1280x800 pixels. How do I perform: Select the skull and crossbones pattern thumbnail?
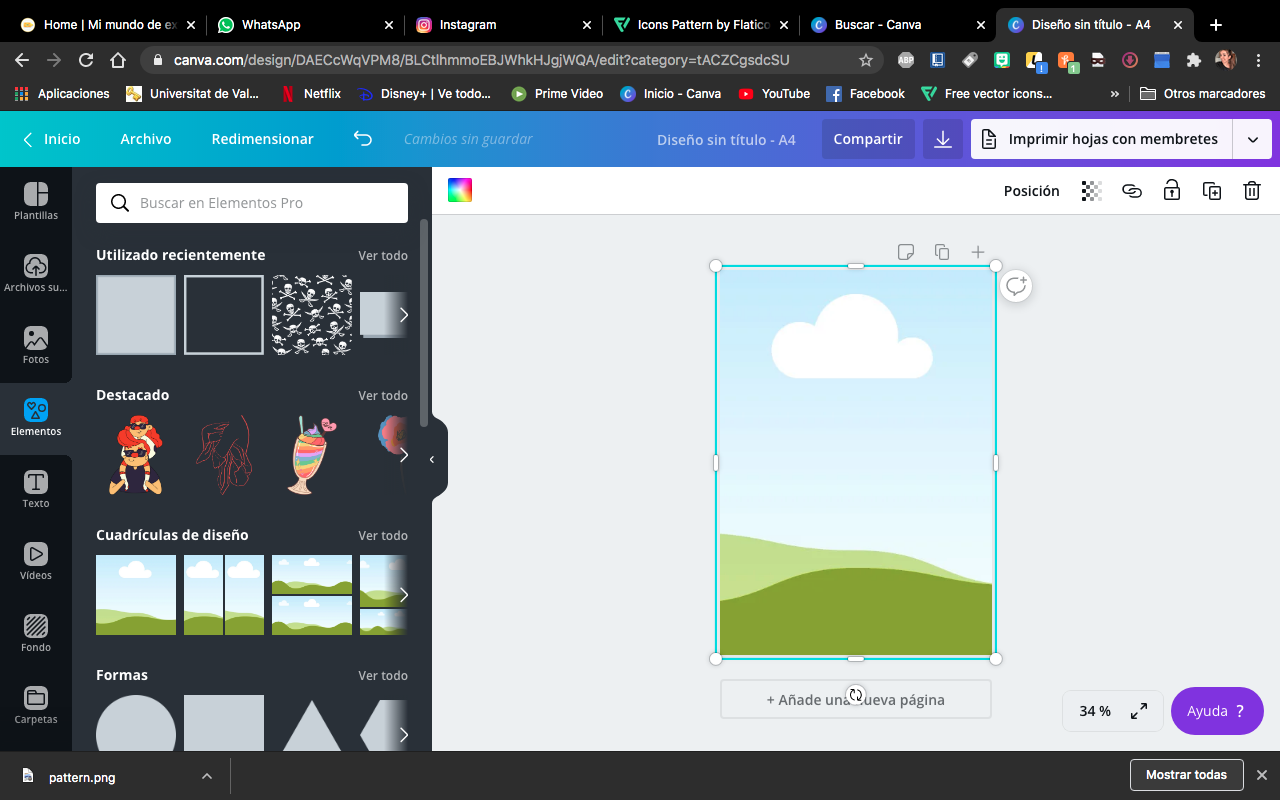[x=312, y=315]
